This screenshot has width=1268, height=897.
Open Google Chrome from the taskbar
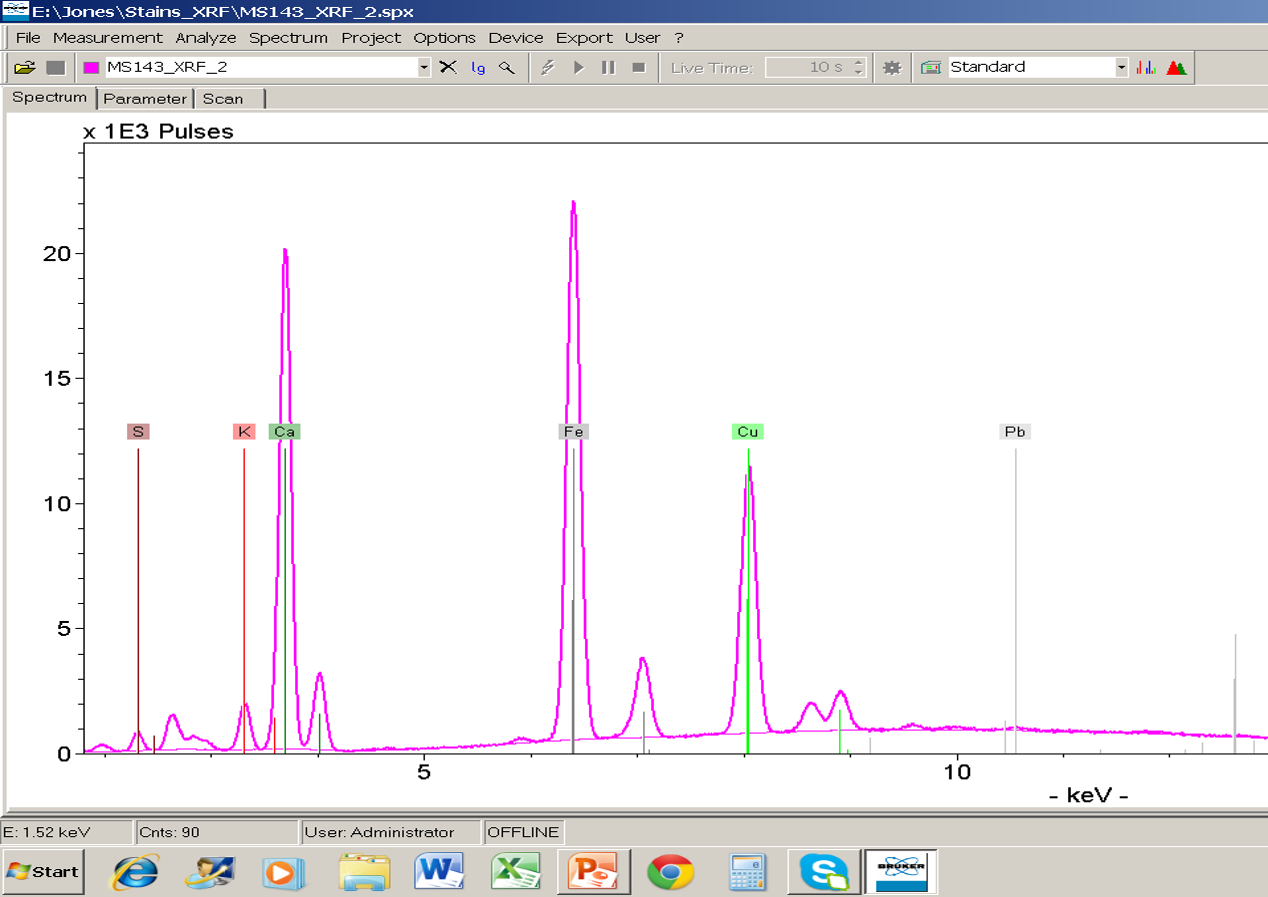point(671,872)
